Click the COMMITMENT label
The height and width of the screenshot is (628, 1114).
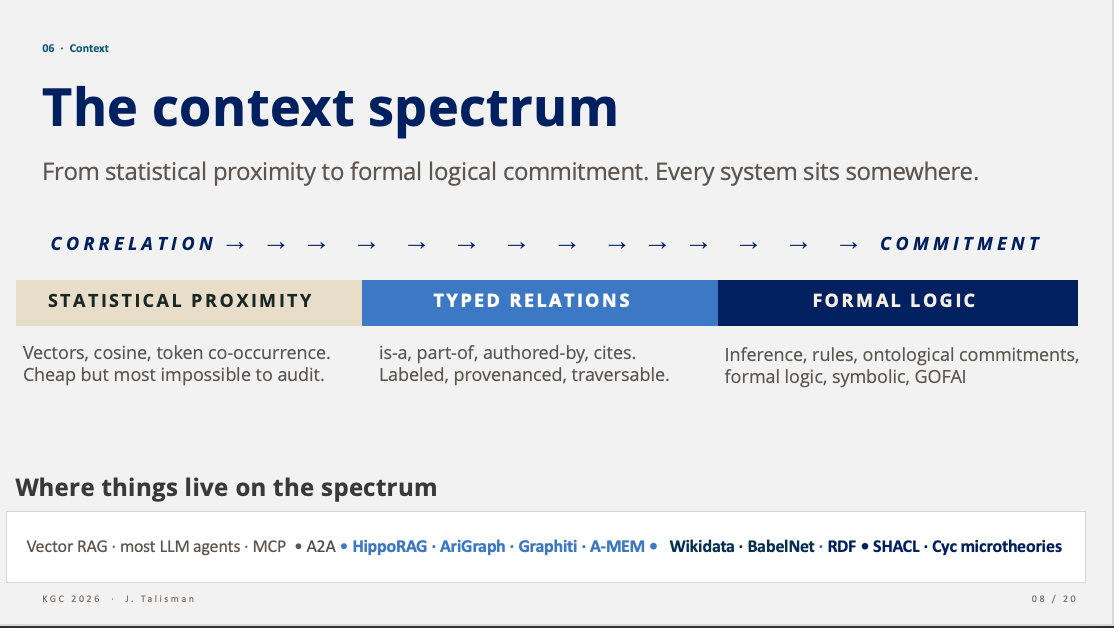(x=961, y=244)
